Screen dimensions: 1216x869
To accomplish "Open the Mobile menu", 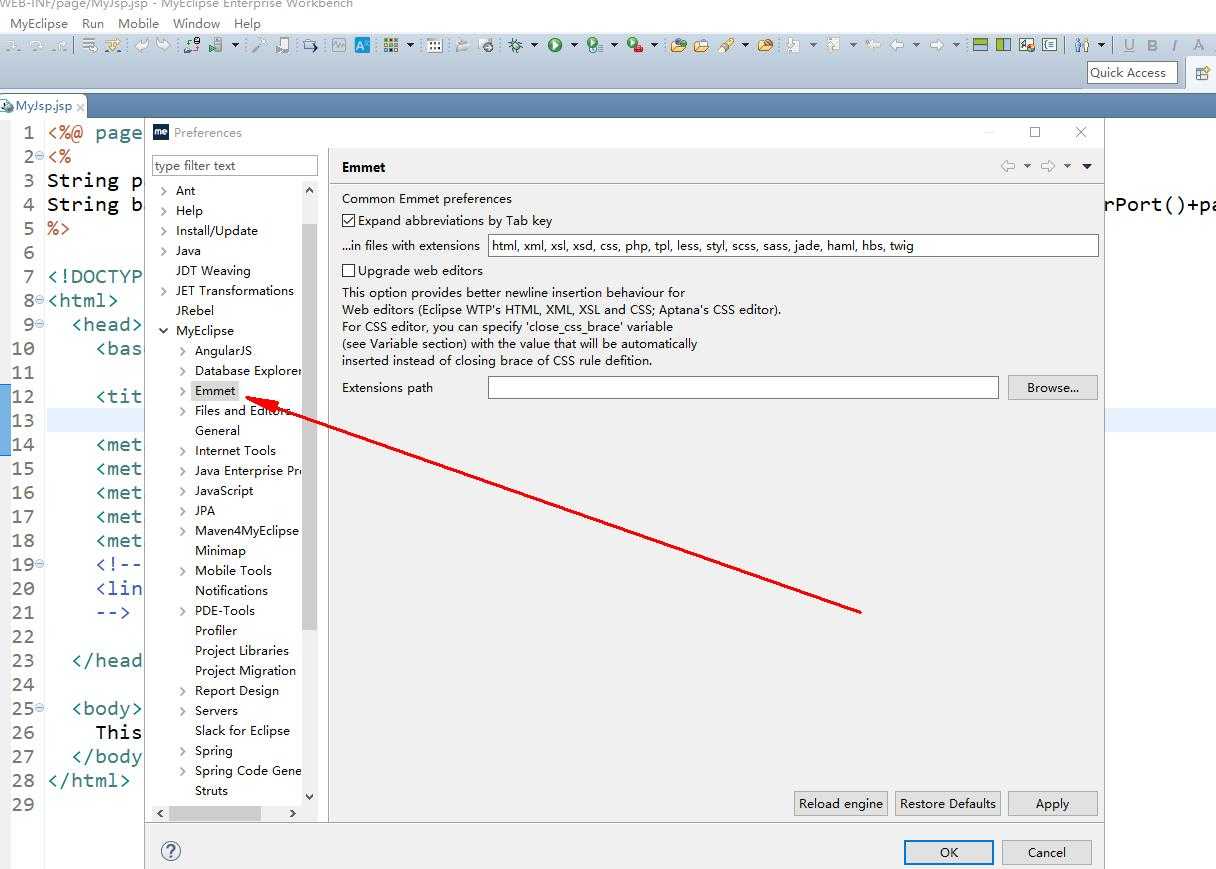I will tap(138, 23).
